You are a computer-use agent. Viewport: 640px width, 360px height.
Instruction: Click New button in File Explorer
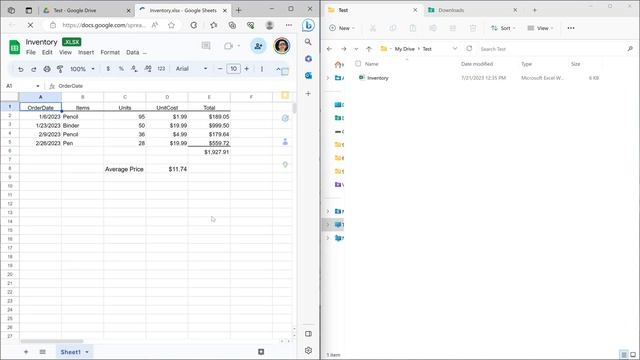coord(342,28)
